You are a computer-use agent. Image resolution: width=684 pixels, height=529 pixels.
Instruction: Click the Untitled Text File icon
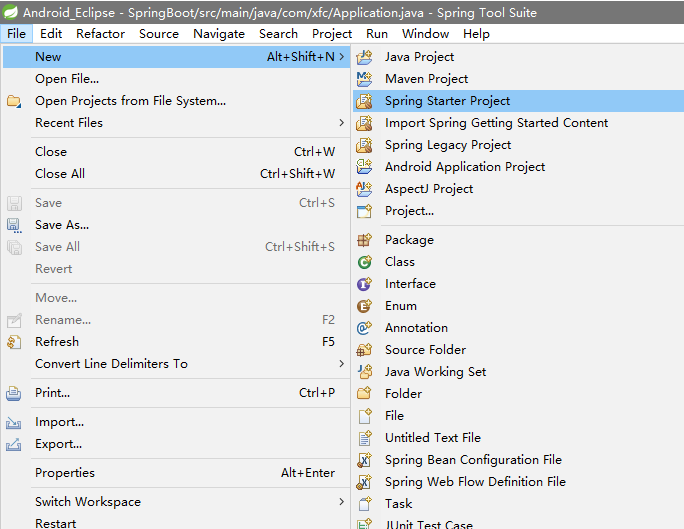[x=364, y=437]
